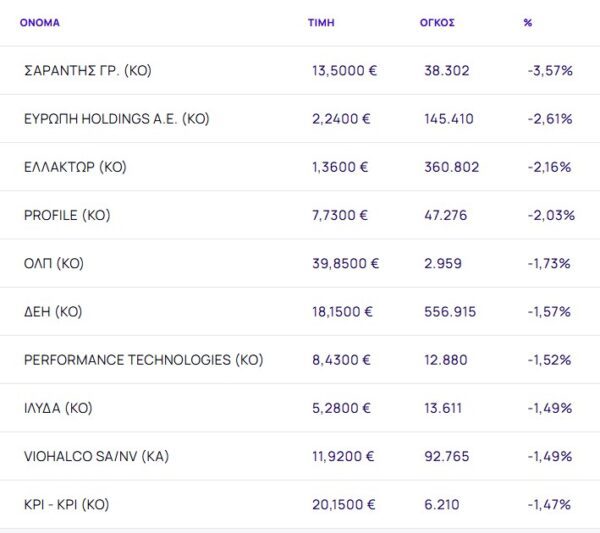
Task: Open PERFORMANCE TECHNOLOGIES (ΚΟ) stock
Action: [x=143, y=359]
